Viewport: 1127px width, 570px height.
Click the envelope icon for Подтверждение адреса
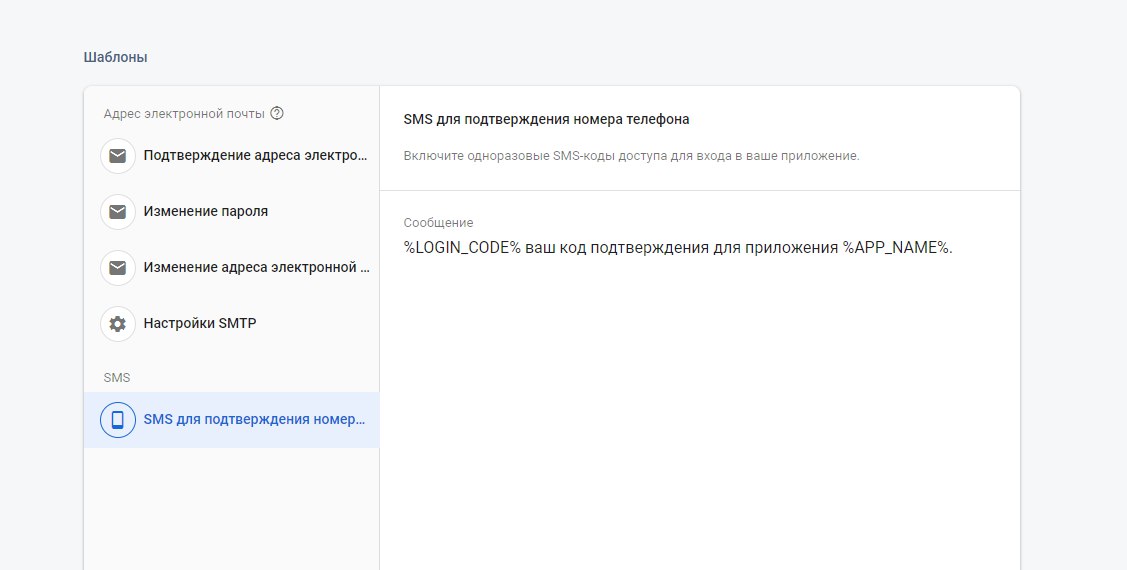pyautogui.click(x=118, y=156)
